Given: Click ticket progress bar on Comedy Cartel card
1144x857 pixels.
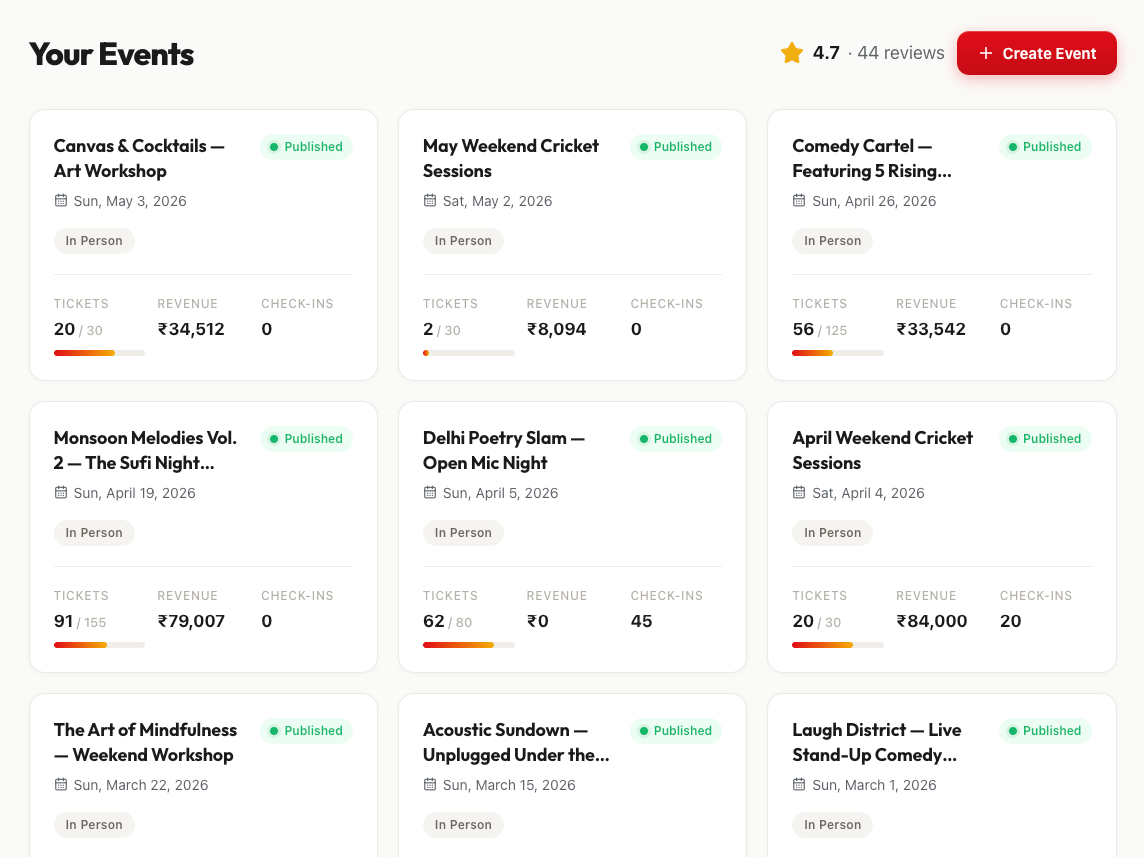Looking at the screenshot, I should coord(837,353).
